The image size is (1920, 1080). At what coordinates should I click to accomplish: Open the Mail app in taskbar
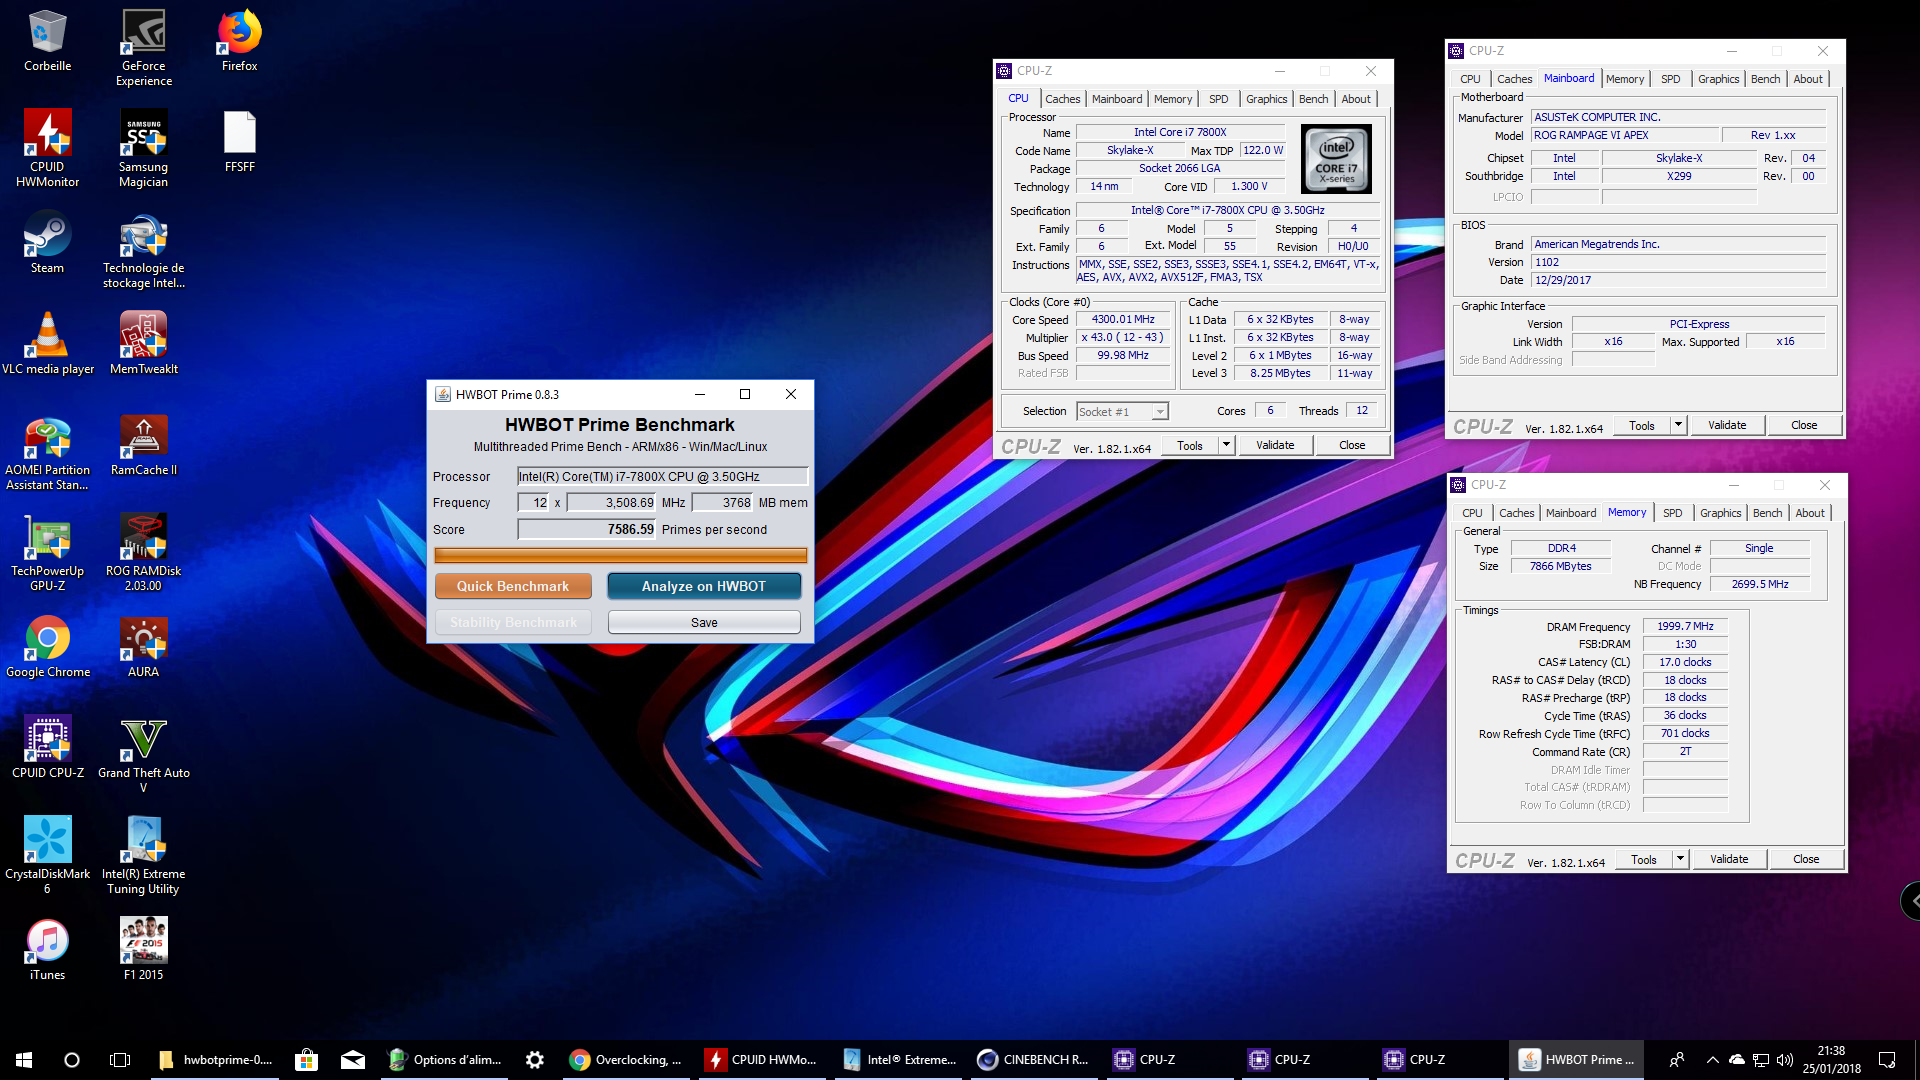tap(353, 1060)
